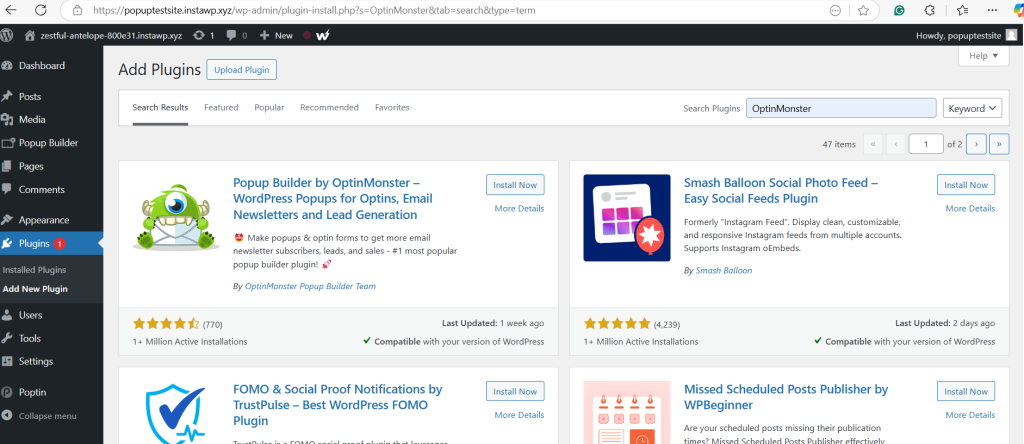Screen dimensions: 1024x444
Task: Open the New content plus menu
Action: tap(276, 35)
